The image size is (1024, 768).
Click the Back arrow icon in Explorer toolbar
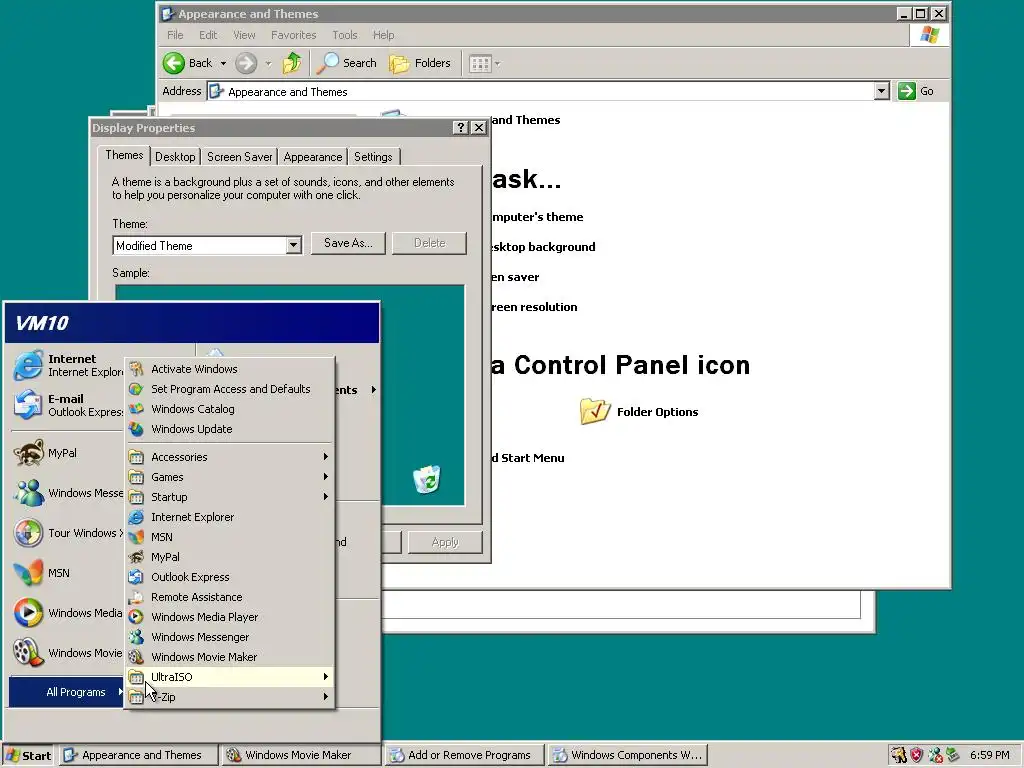click(x=174, y=63)
